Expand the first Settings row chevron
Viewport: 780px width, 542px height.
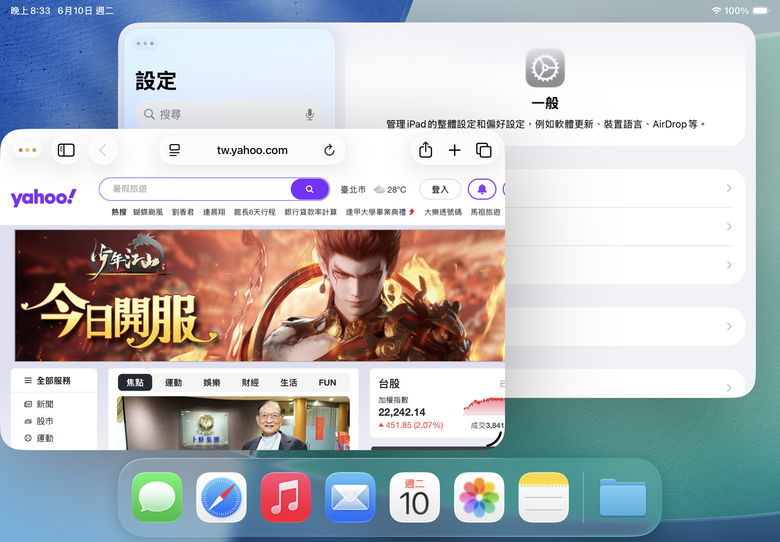coord(729,188)
